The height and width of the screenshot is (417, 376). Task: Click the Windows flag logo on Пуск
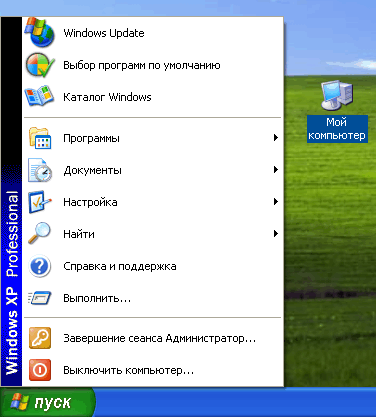[19, 402]
